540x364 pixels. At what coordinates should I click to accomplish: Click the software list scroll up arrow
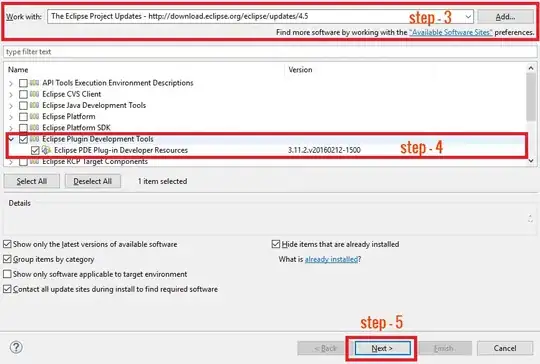click(x=531, y=68)
